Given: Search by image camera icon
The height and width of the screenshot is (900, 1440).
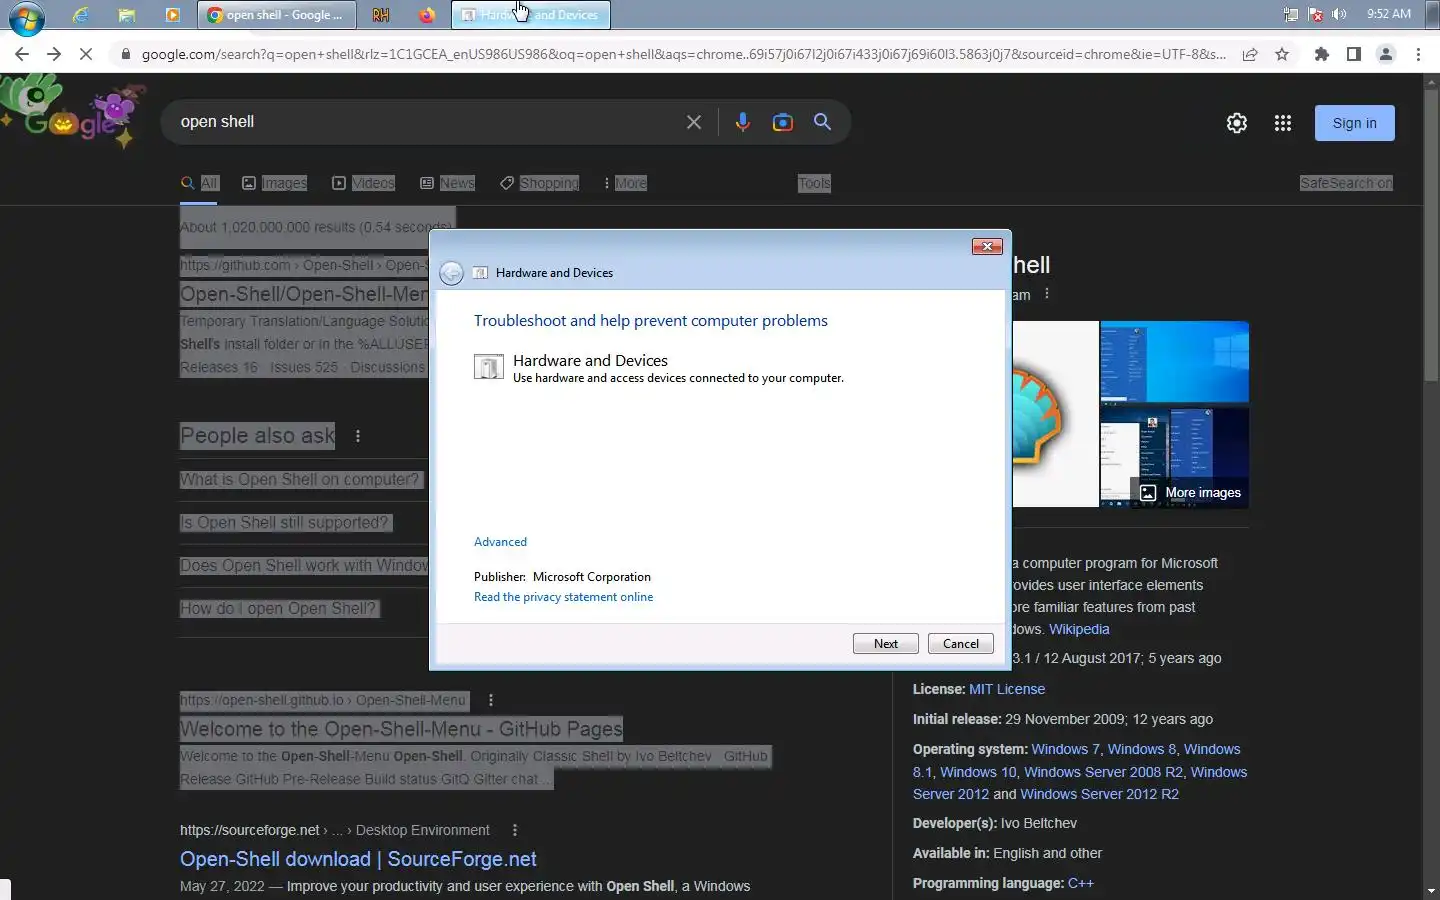Looking at the screenshot, I should 783,122.
